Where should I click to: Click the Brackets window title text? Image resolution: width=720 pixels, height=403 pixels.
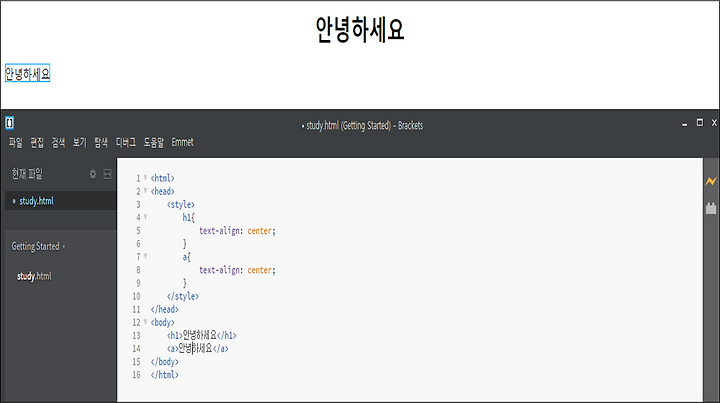(x=362, y=125)
